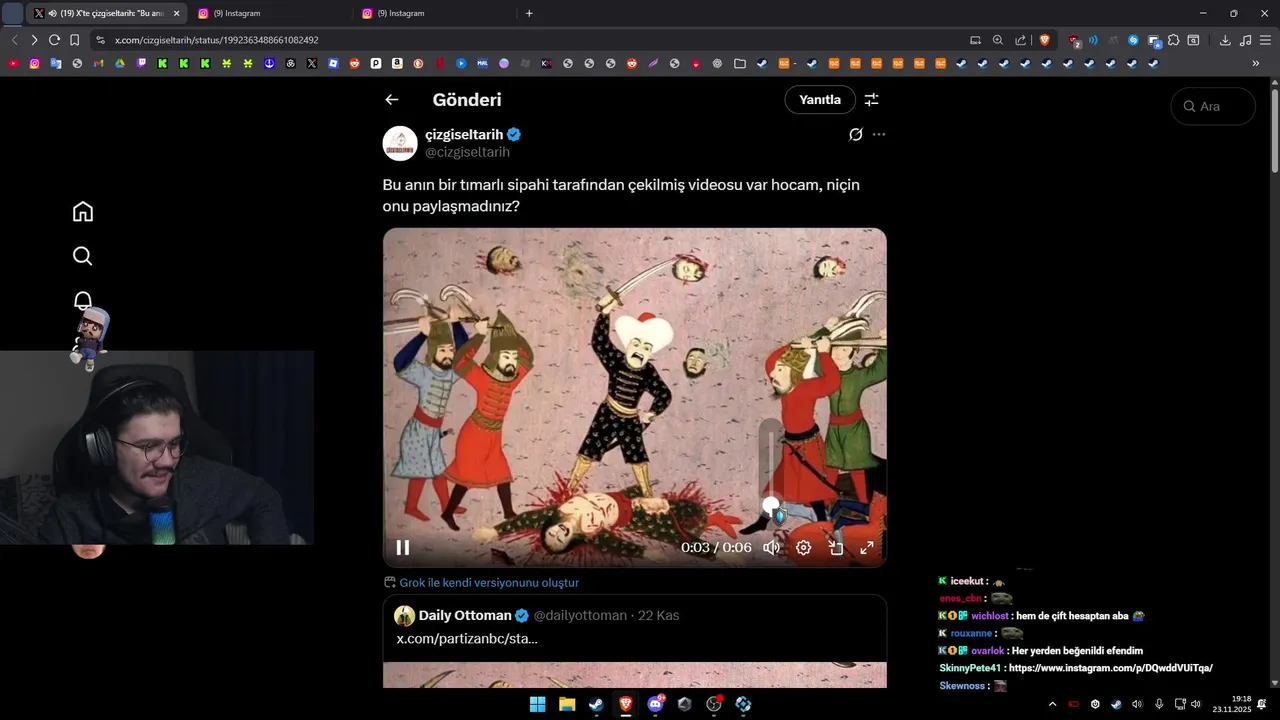Open site settings icon in address bar
This screenshot has width=1280, height=720.
(x=100, y=40)
